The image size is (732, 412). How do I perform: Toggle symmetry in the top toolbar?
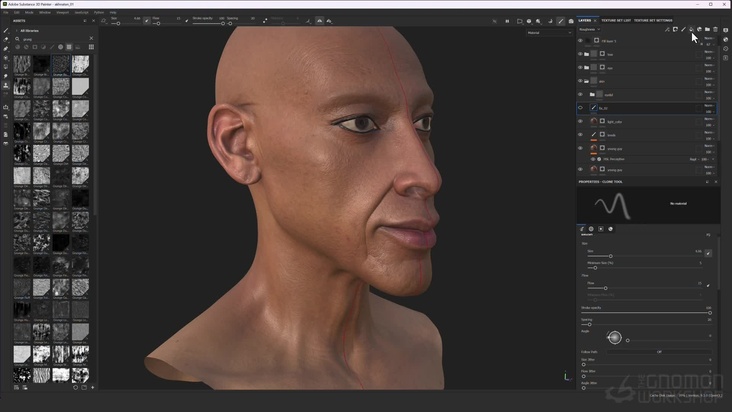319,21
